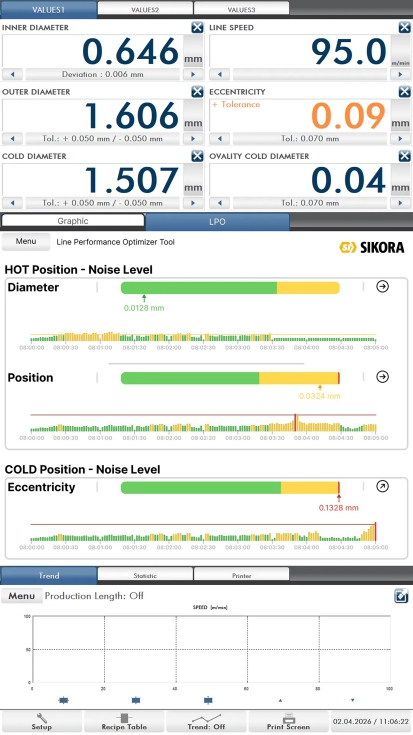Click left arrow under Line Speed
The width and height of the screenshot is (413, 735).
(219, 74)
